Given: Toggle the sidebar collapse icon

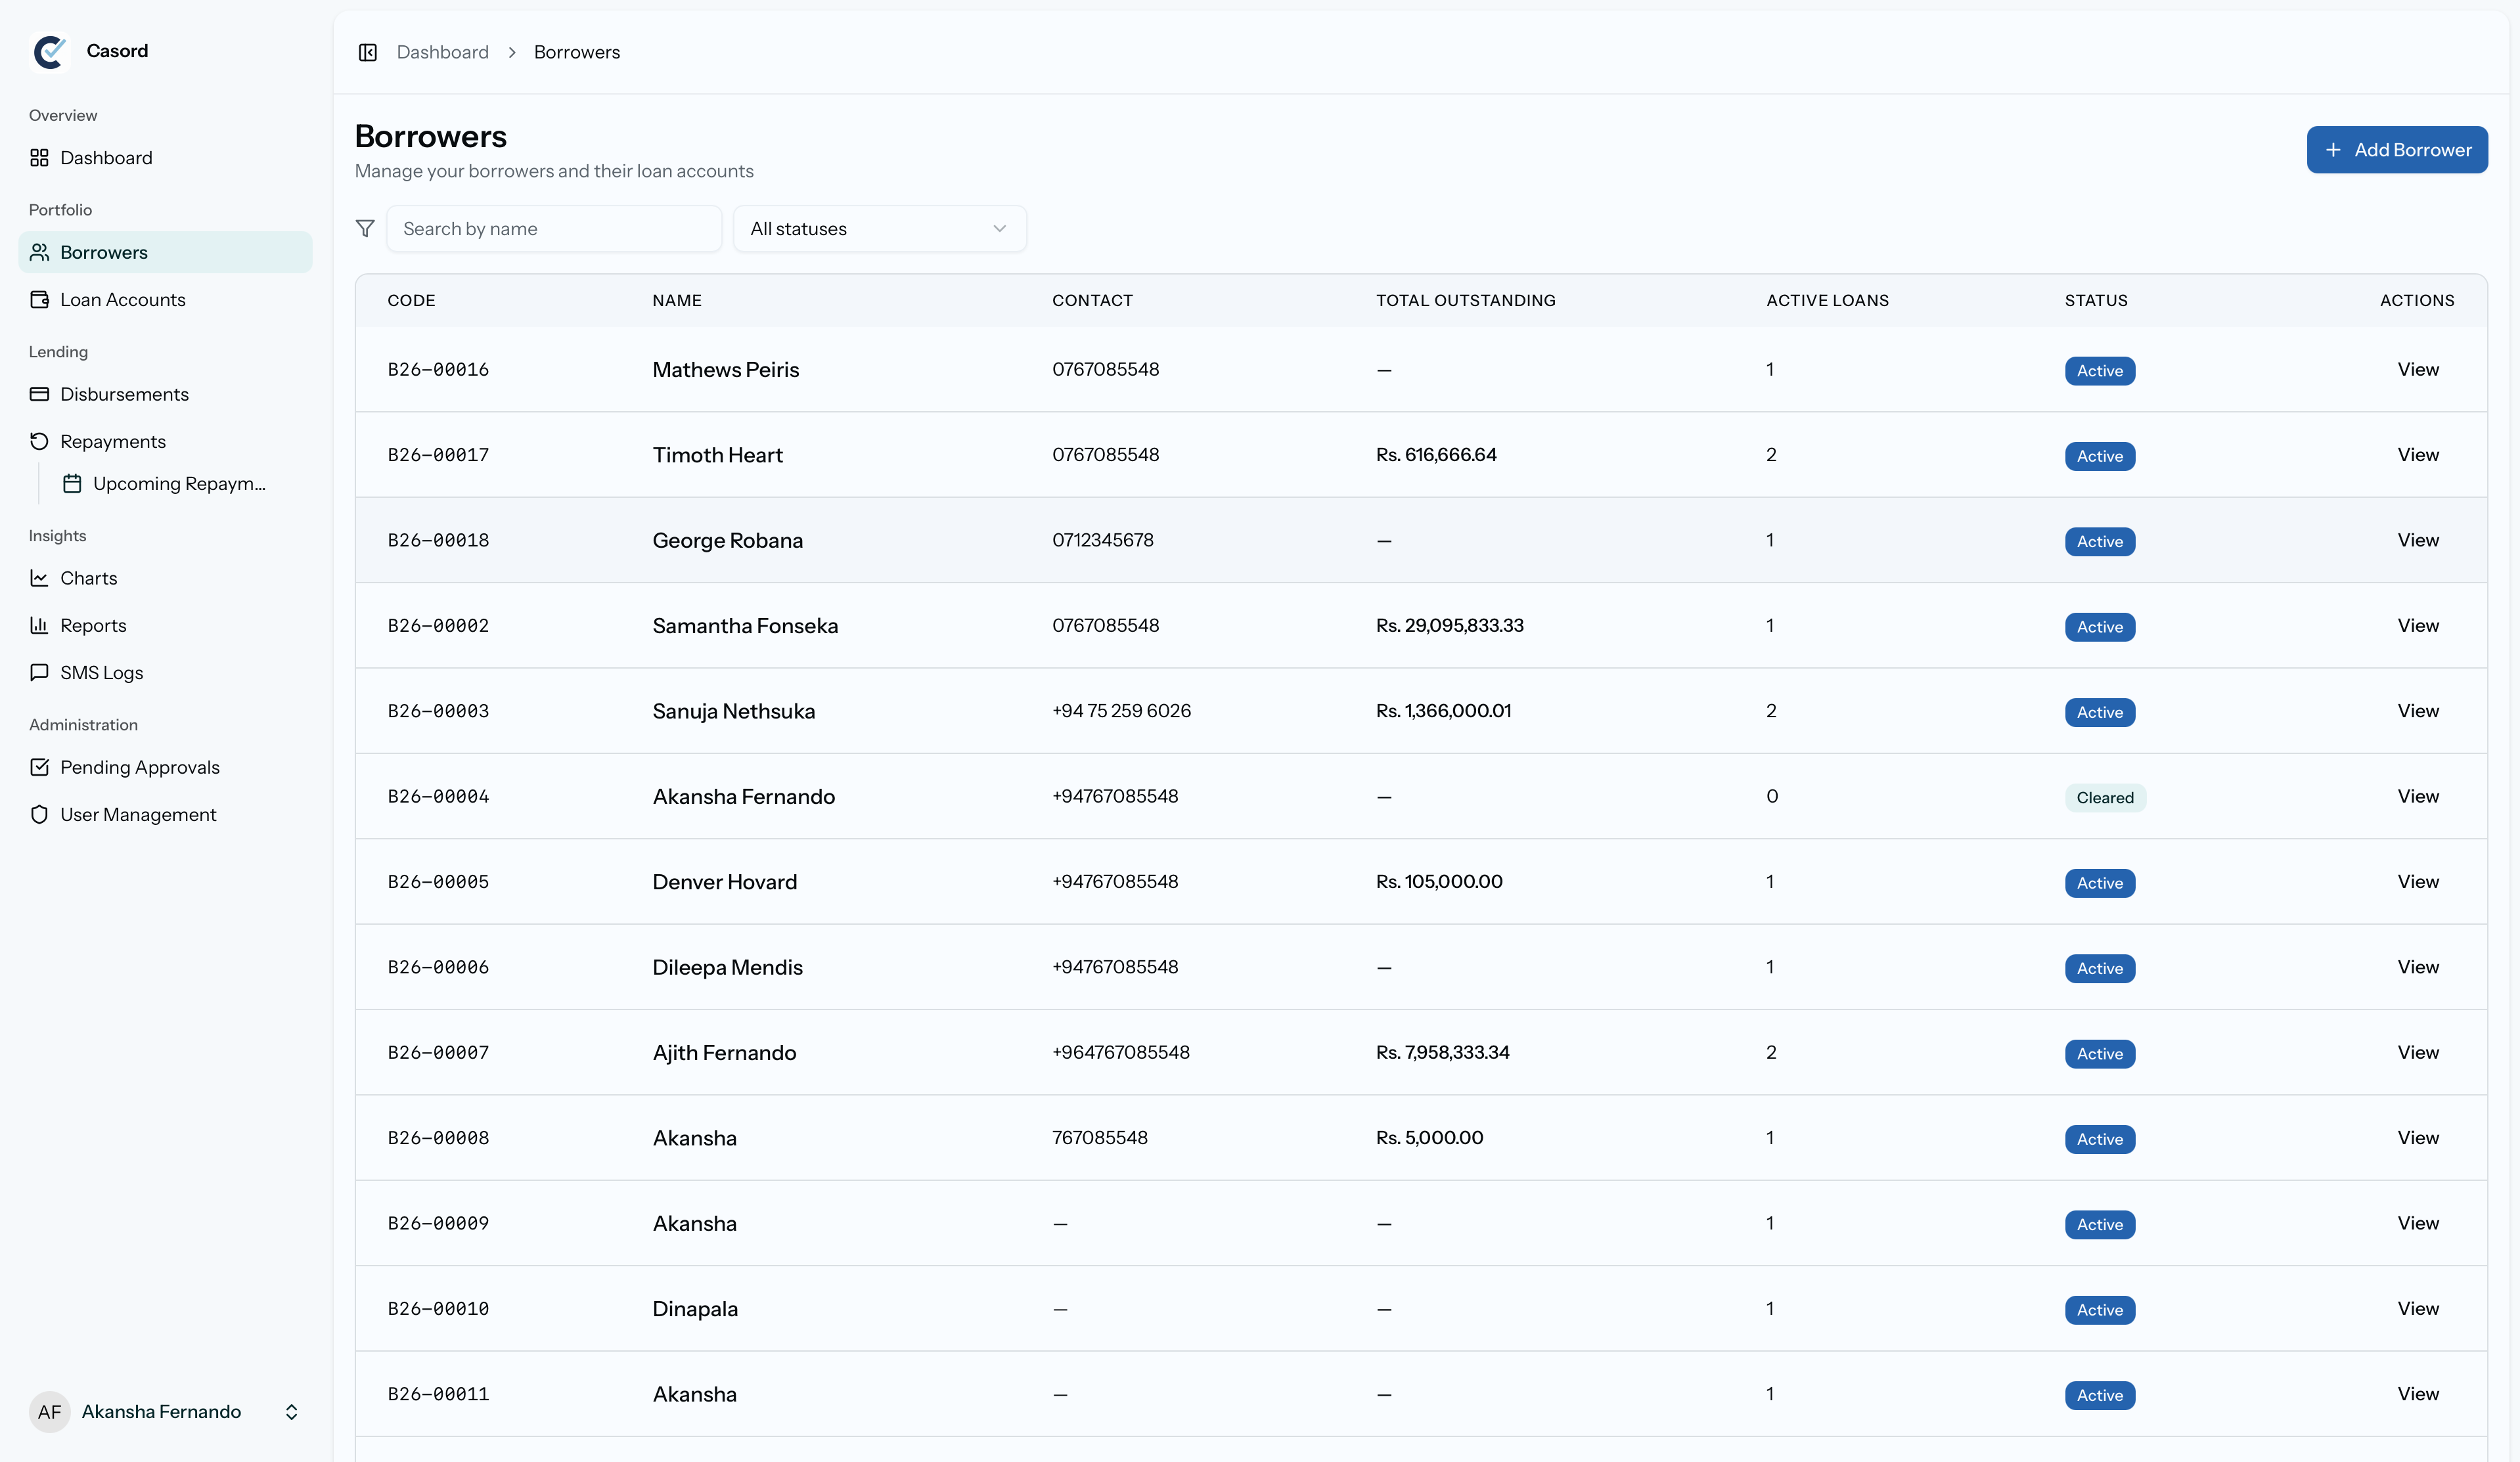Looking at the screenshot, I should 367,52.
